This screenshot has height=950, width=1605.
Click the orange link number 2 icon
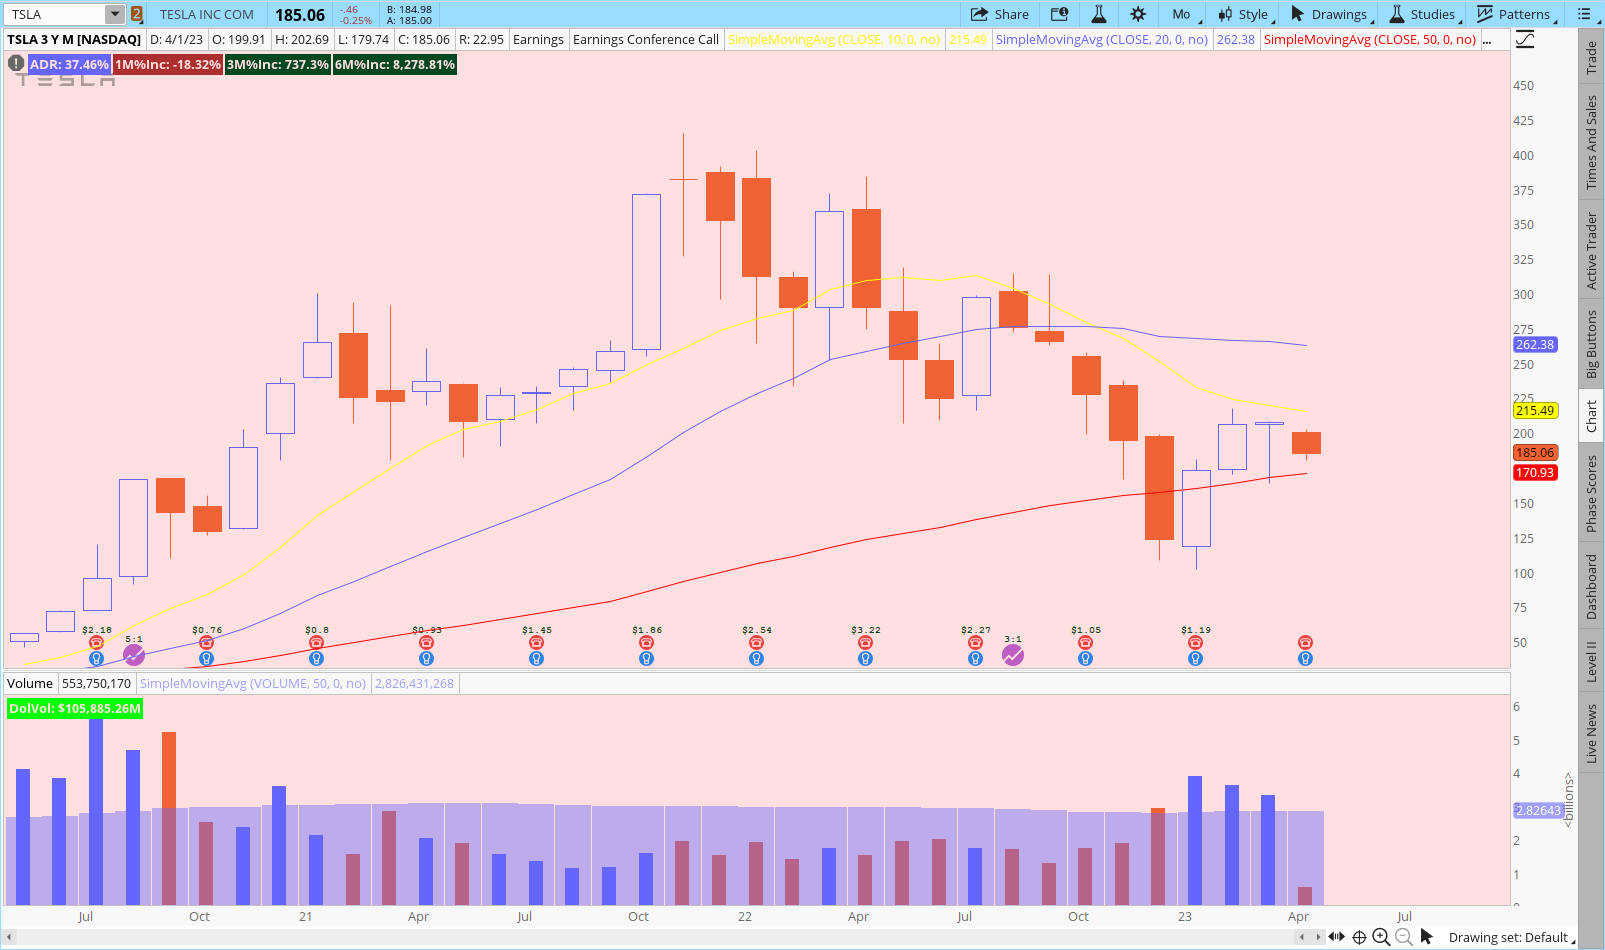point(137,14)
